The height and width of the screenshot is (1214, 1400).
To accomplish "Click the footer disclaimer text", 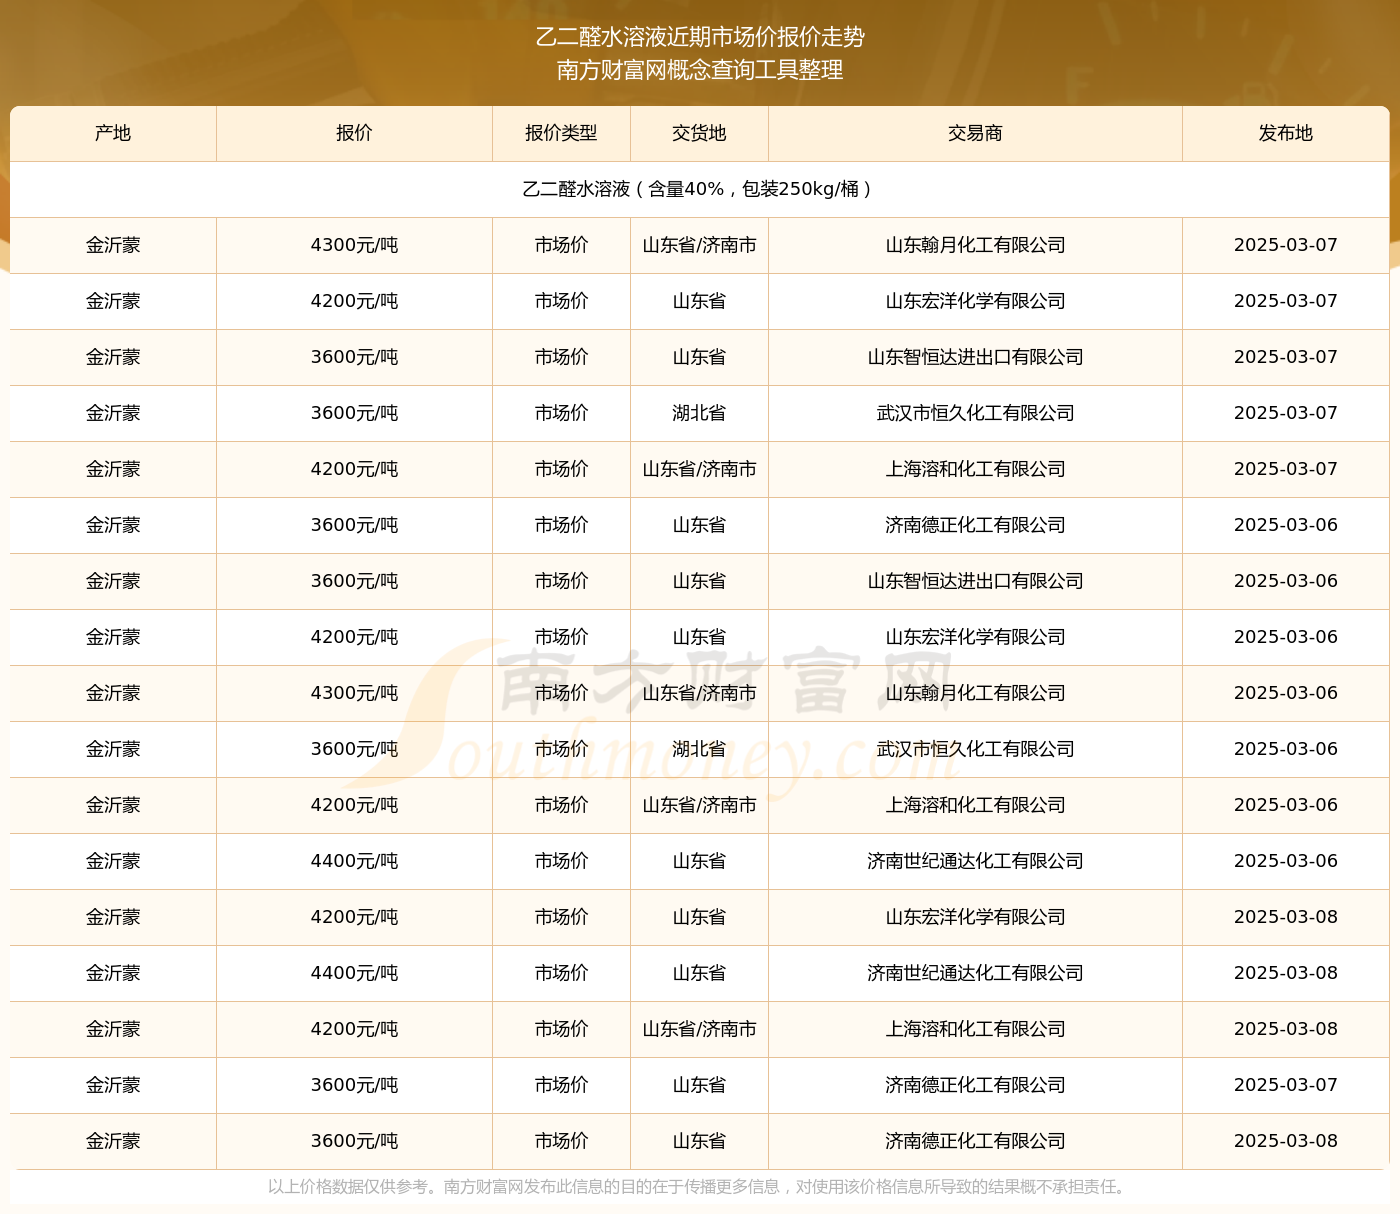I will [699, 1187].
